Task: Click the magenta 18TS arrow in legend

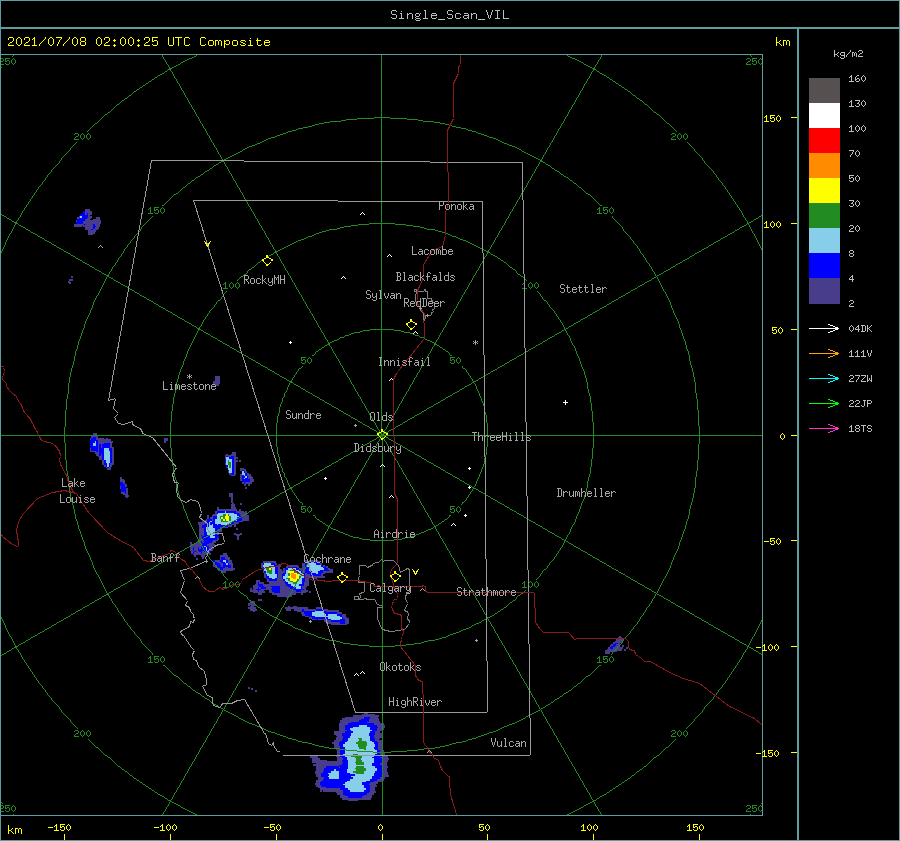Action: (824, 428)
